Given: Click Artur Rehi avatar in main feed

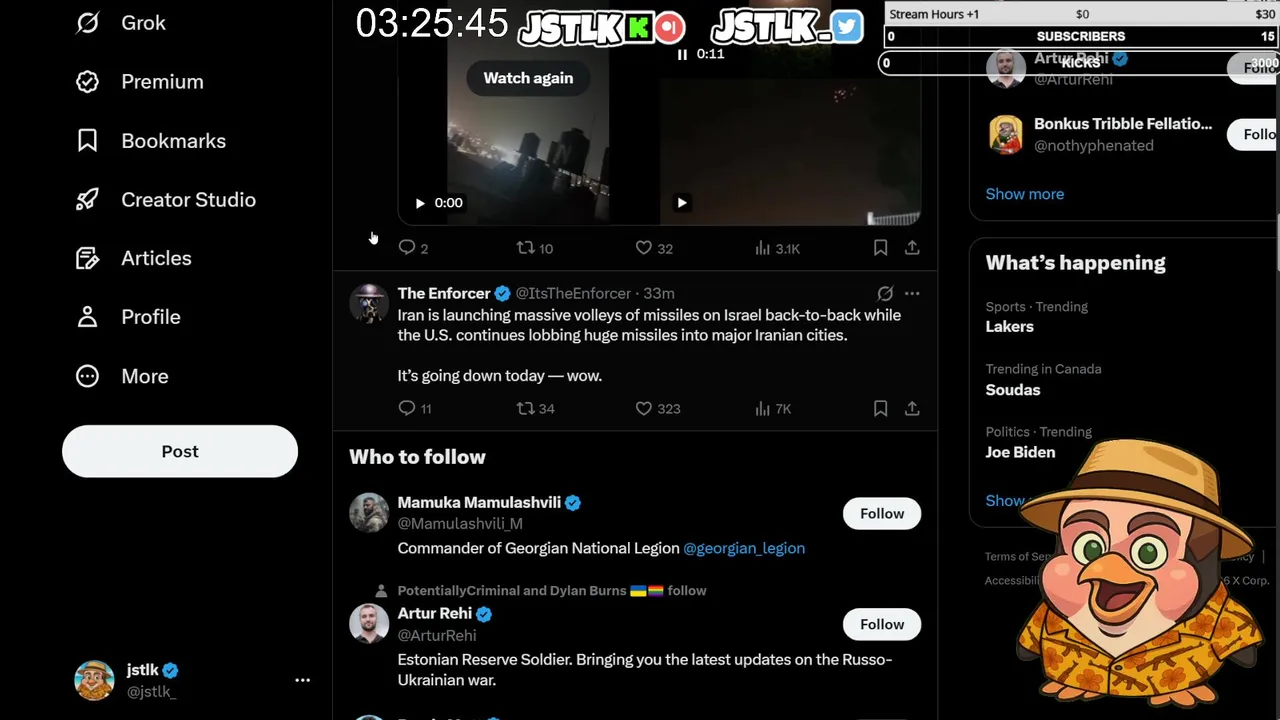Looking at the screenshot, I should pos(369,623).
